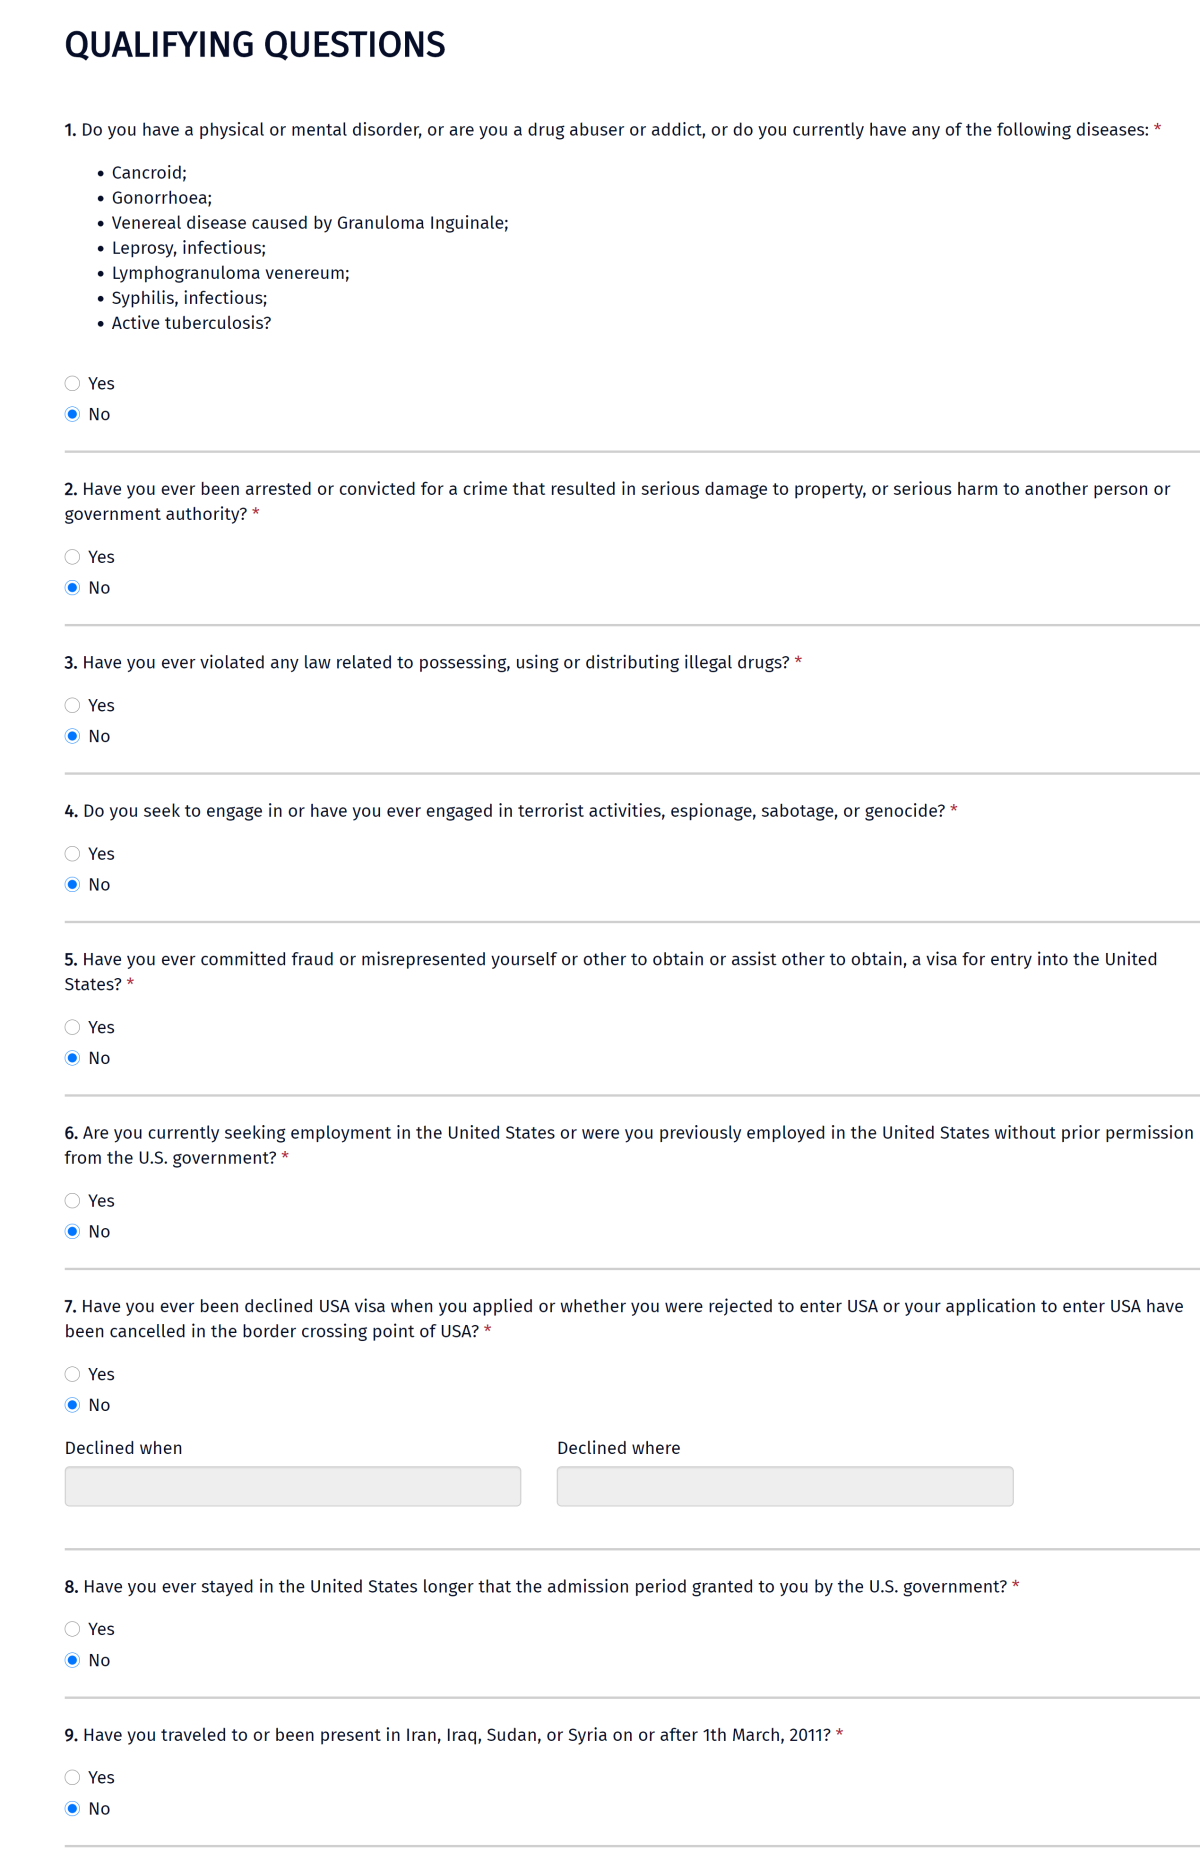The image size is (1200, 1861).
Task: Select No for the U.S. employment question
Action: point(73,1231)
